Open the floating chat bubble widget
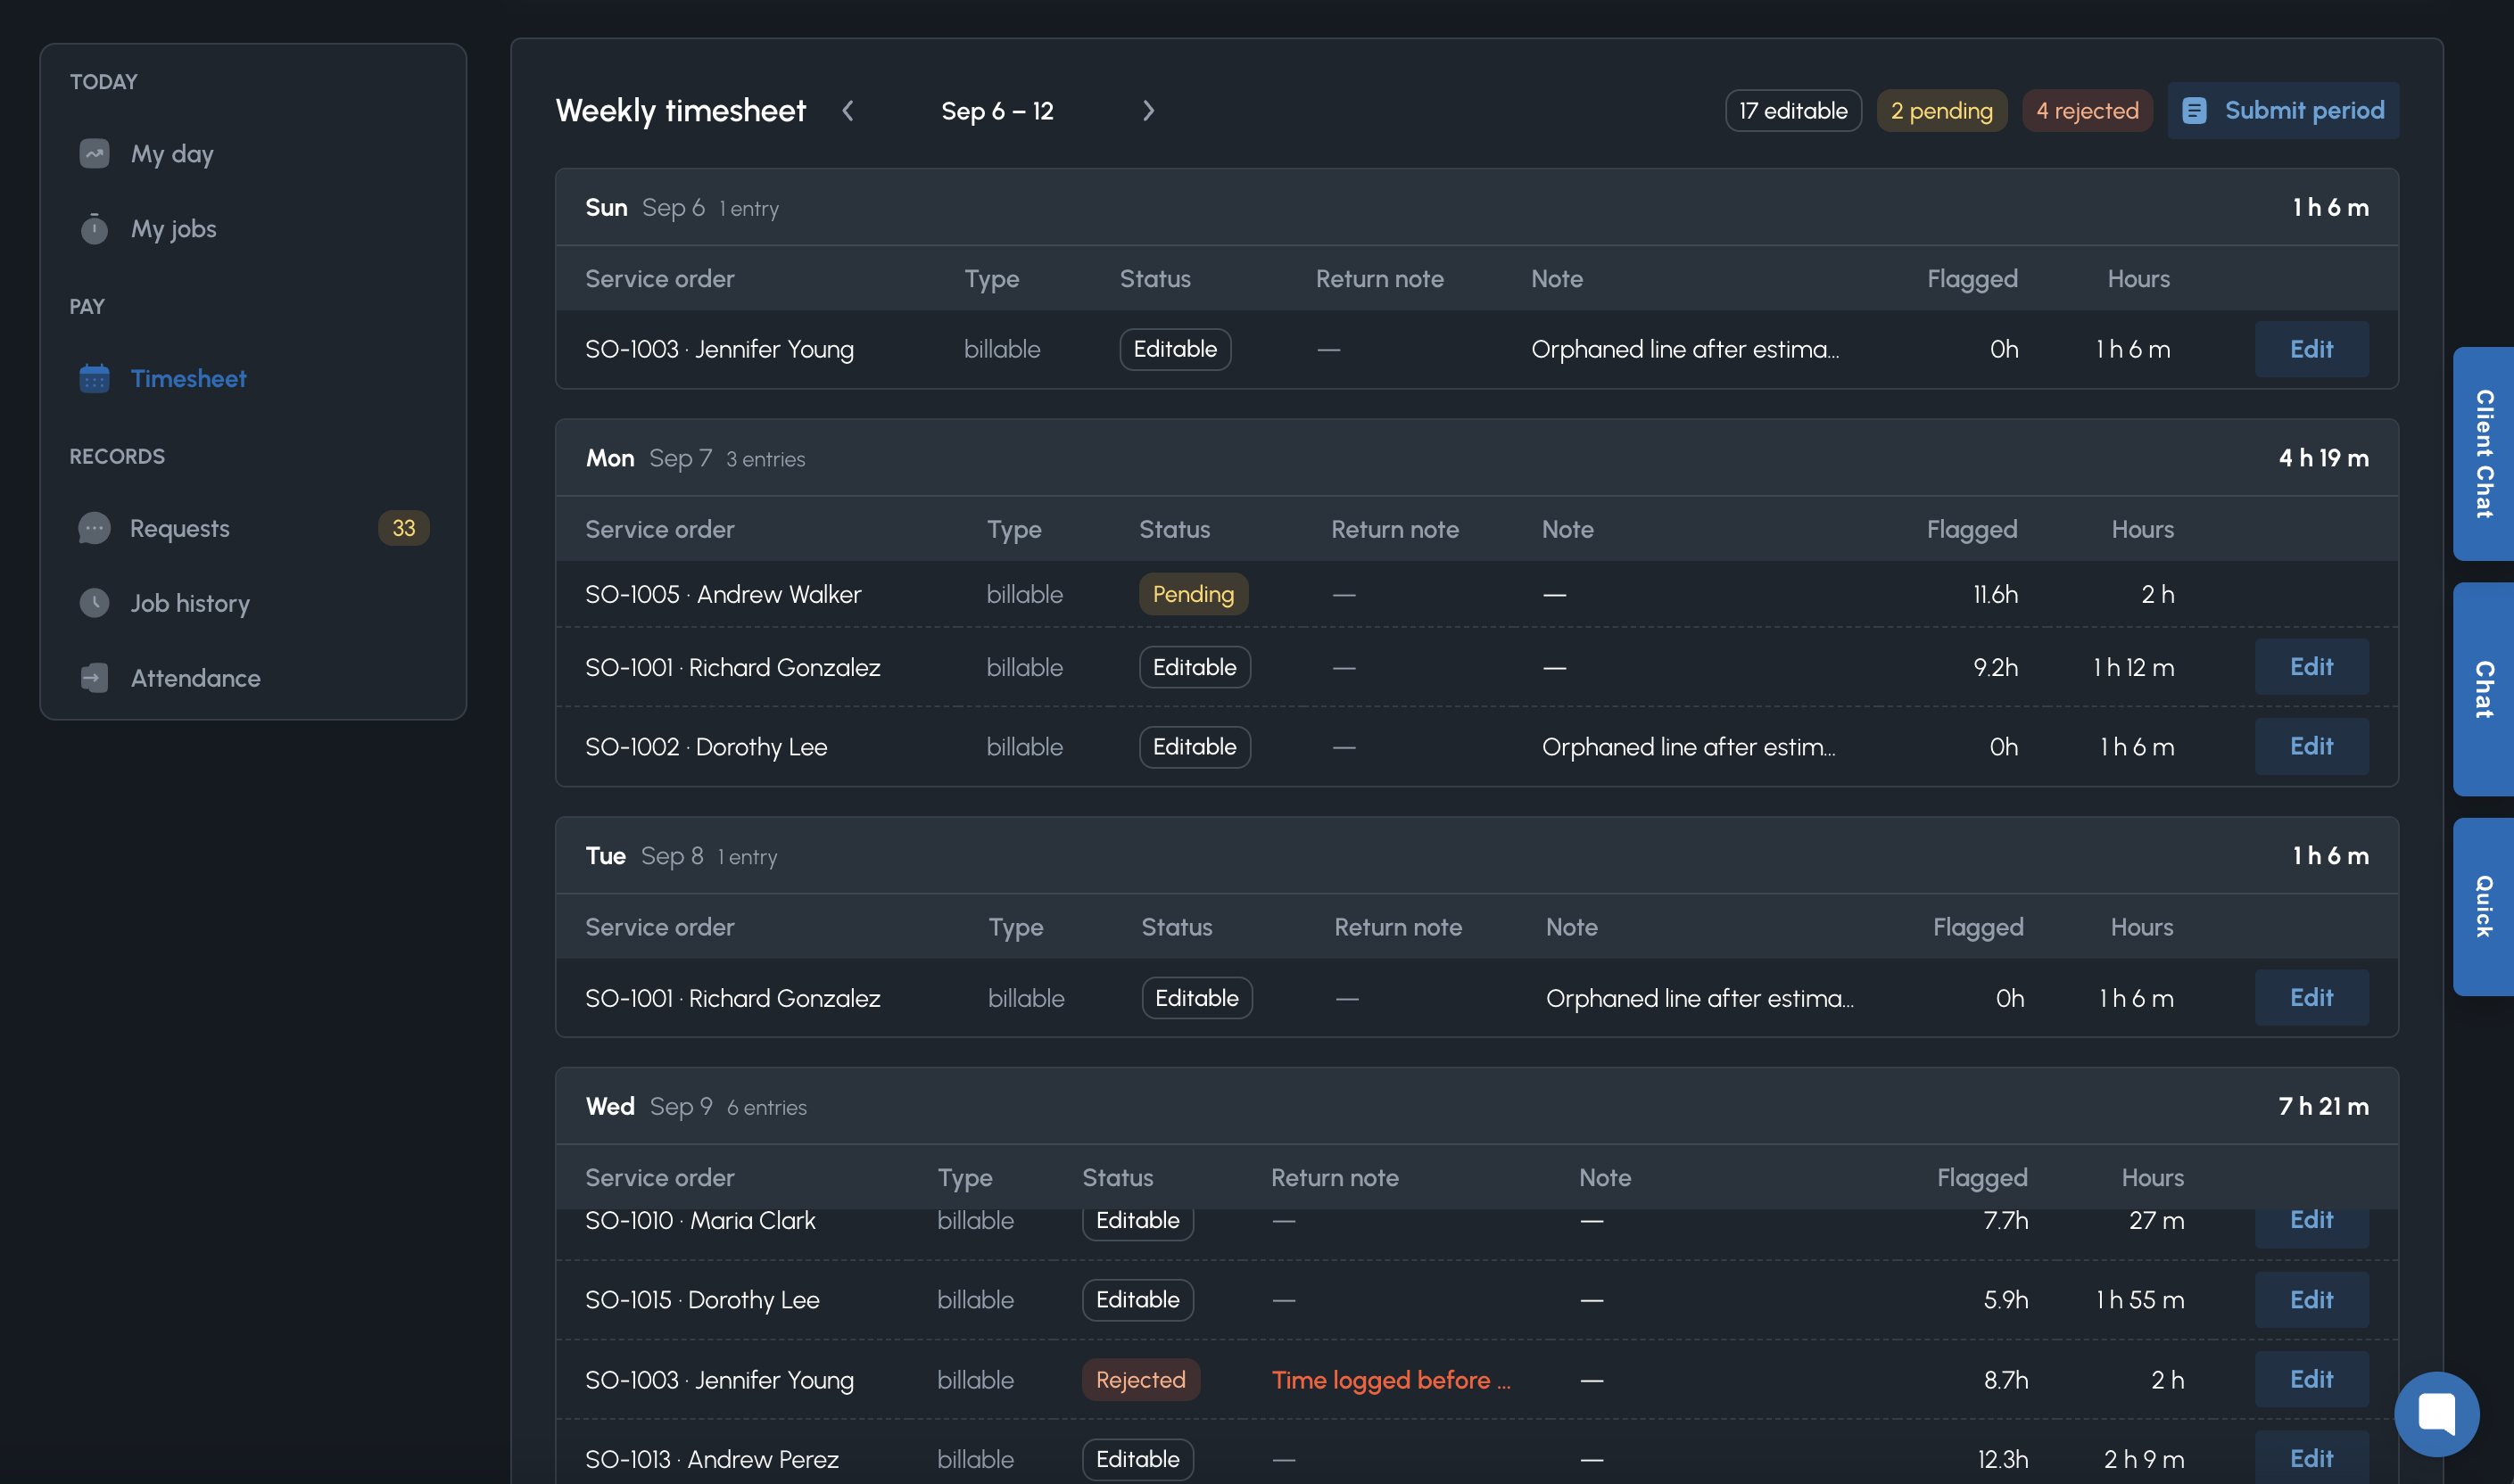This screenshot has height=1484, width=2514. pyautogui.click(x=2436, y=1414)
